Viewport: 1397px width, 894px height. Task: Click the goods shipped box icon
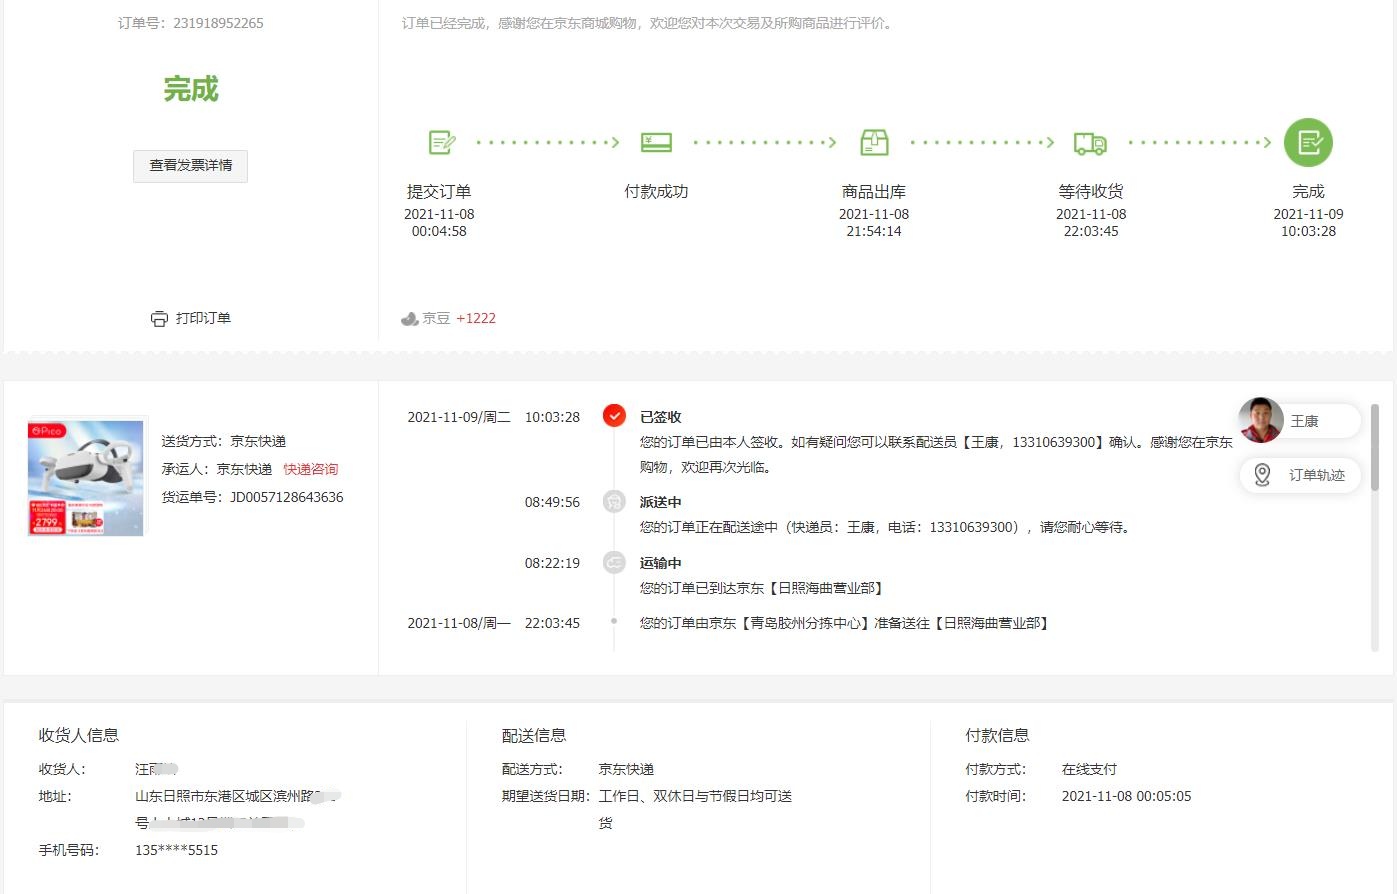(874, 143)
